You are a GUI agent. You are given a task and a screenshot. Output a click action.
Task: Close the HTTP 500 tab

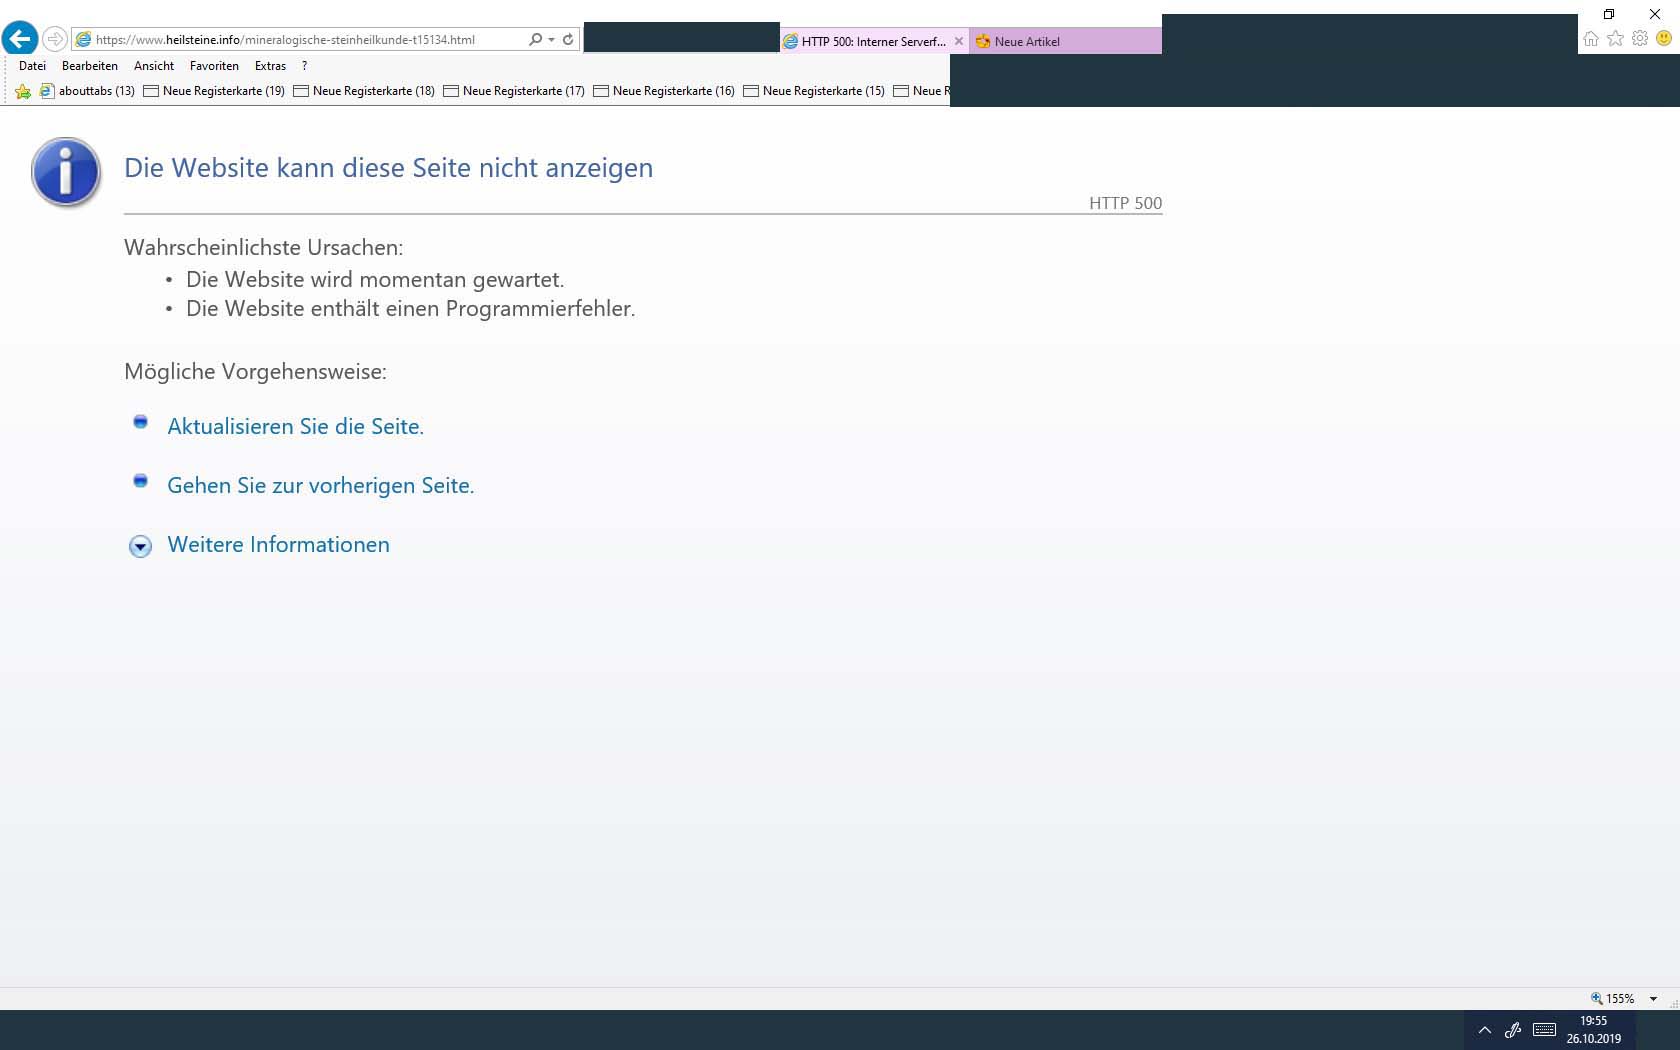[959, 41]
